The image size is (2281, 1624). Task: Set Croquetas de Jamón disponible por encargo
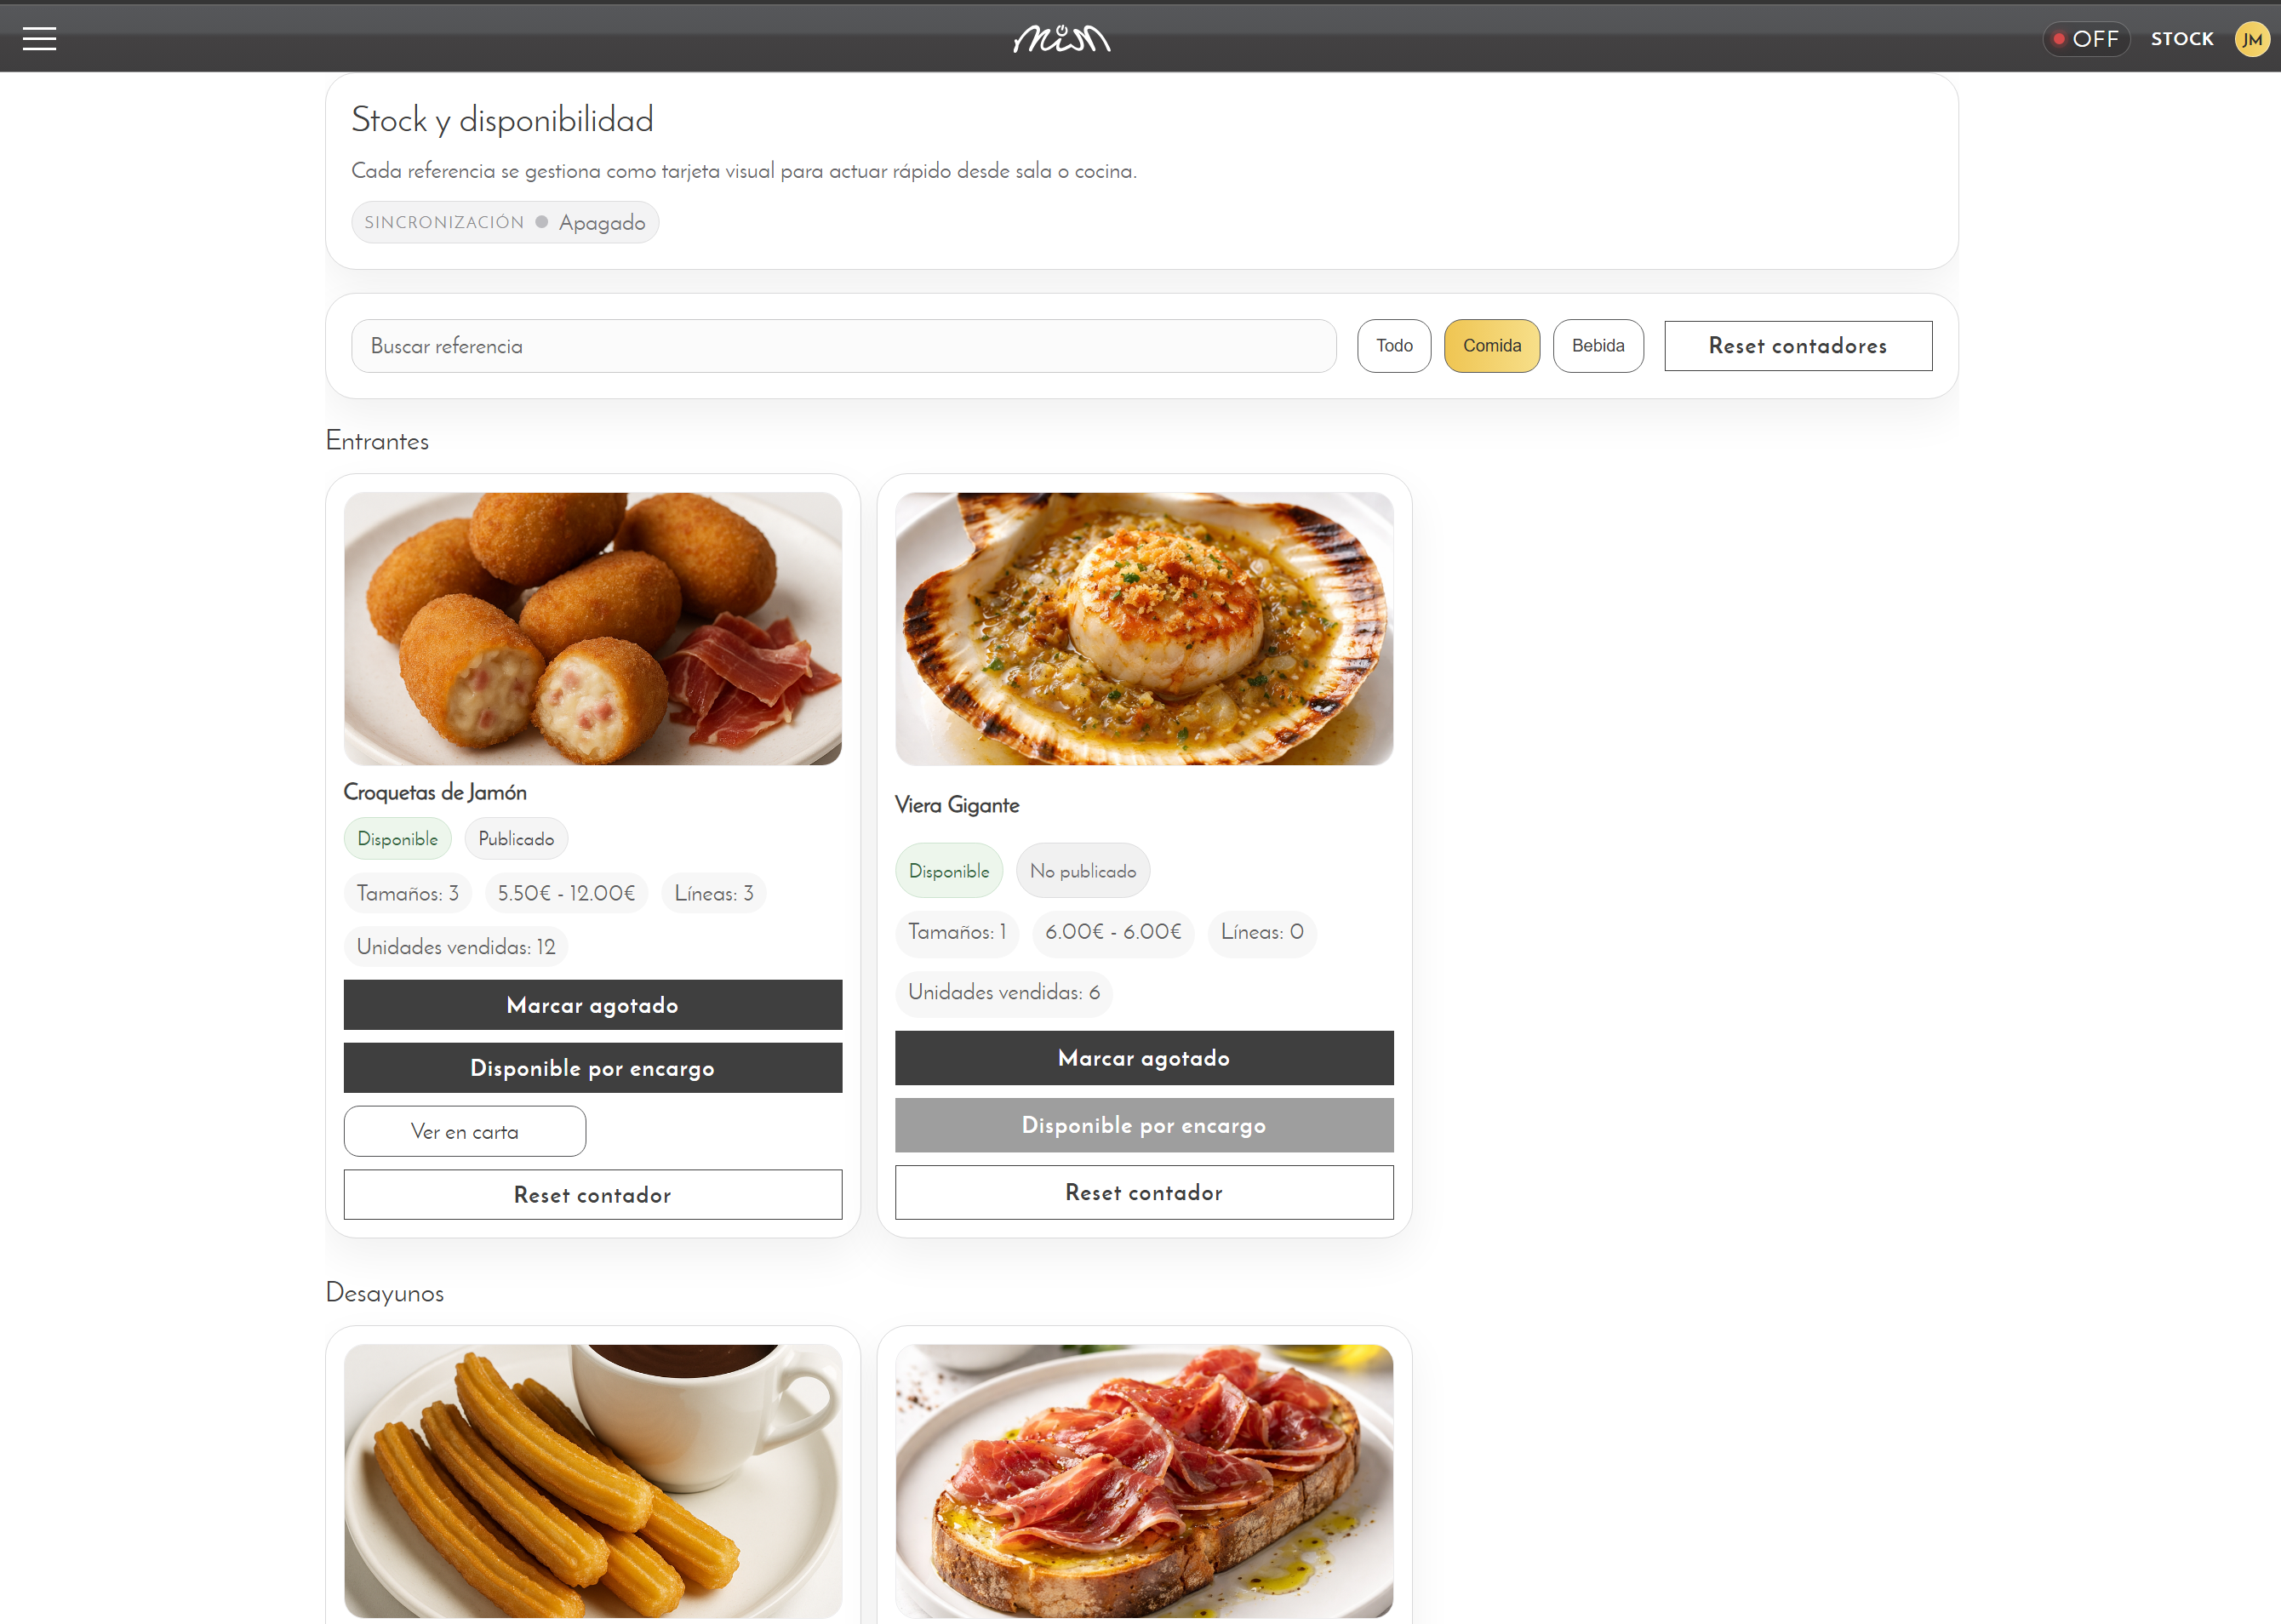pyautogui.click(x=593, y=1068)
